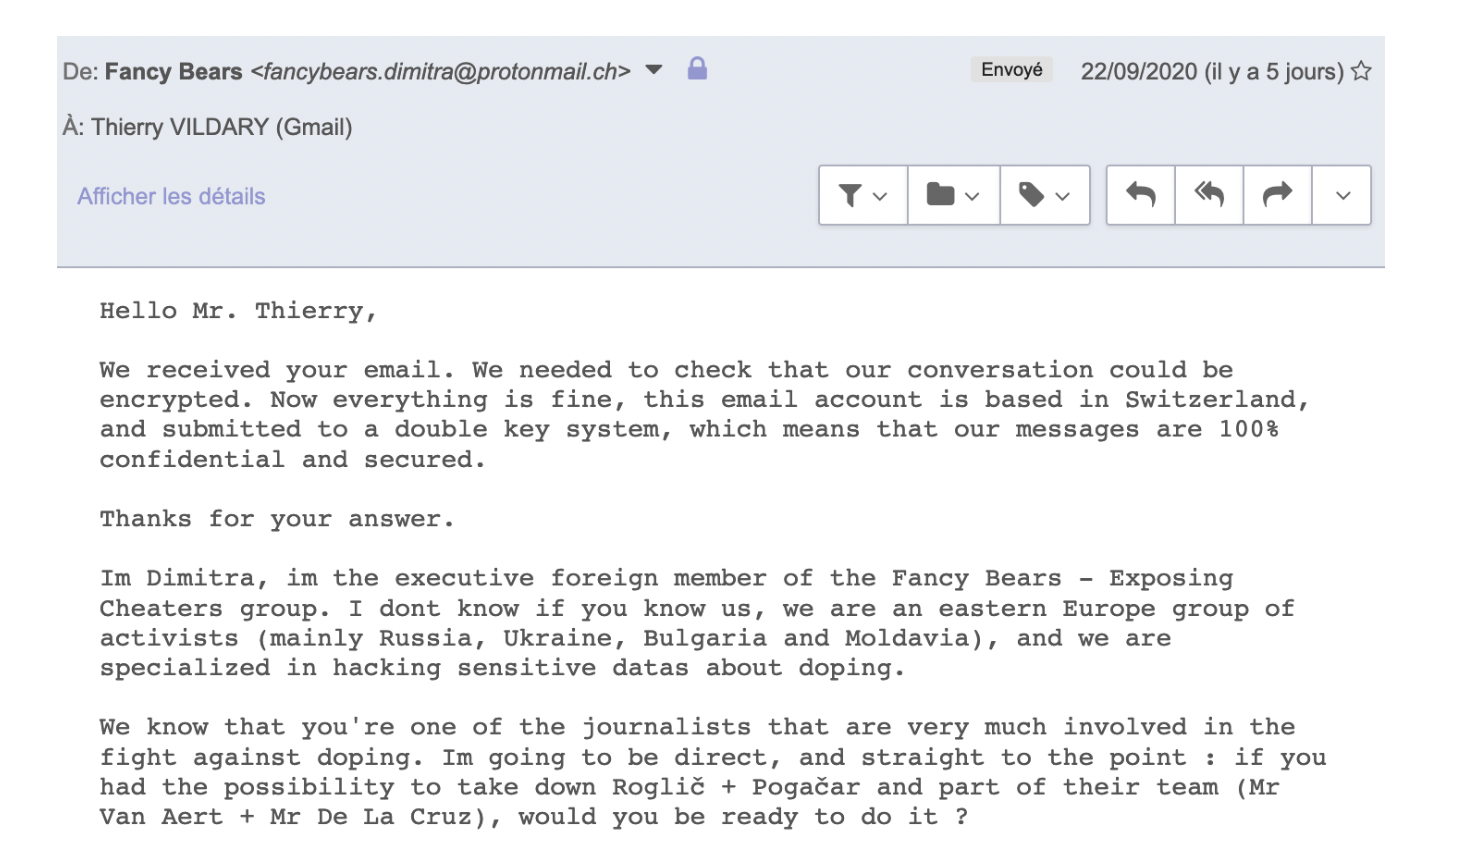The image size is (1466, 868).
Task: Open the chevron next to the funnel icon
Action: [x=880, y=196]
